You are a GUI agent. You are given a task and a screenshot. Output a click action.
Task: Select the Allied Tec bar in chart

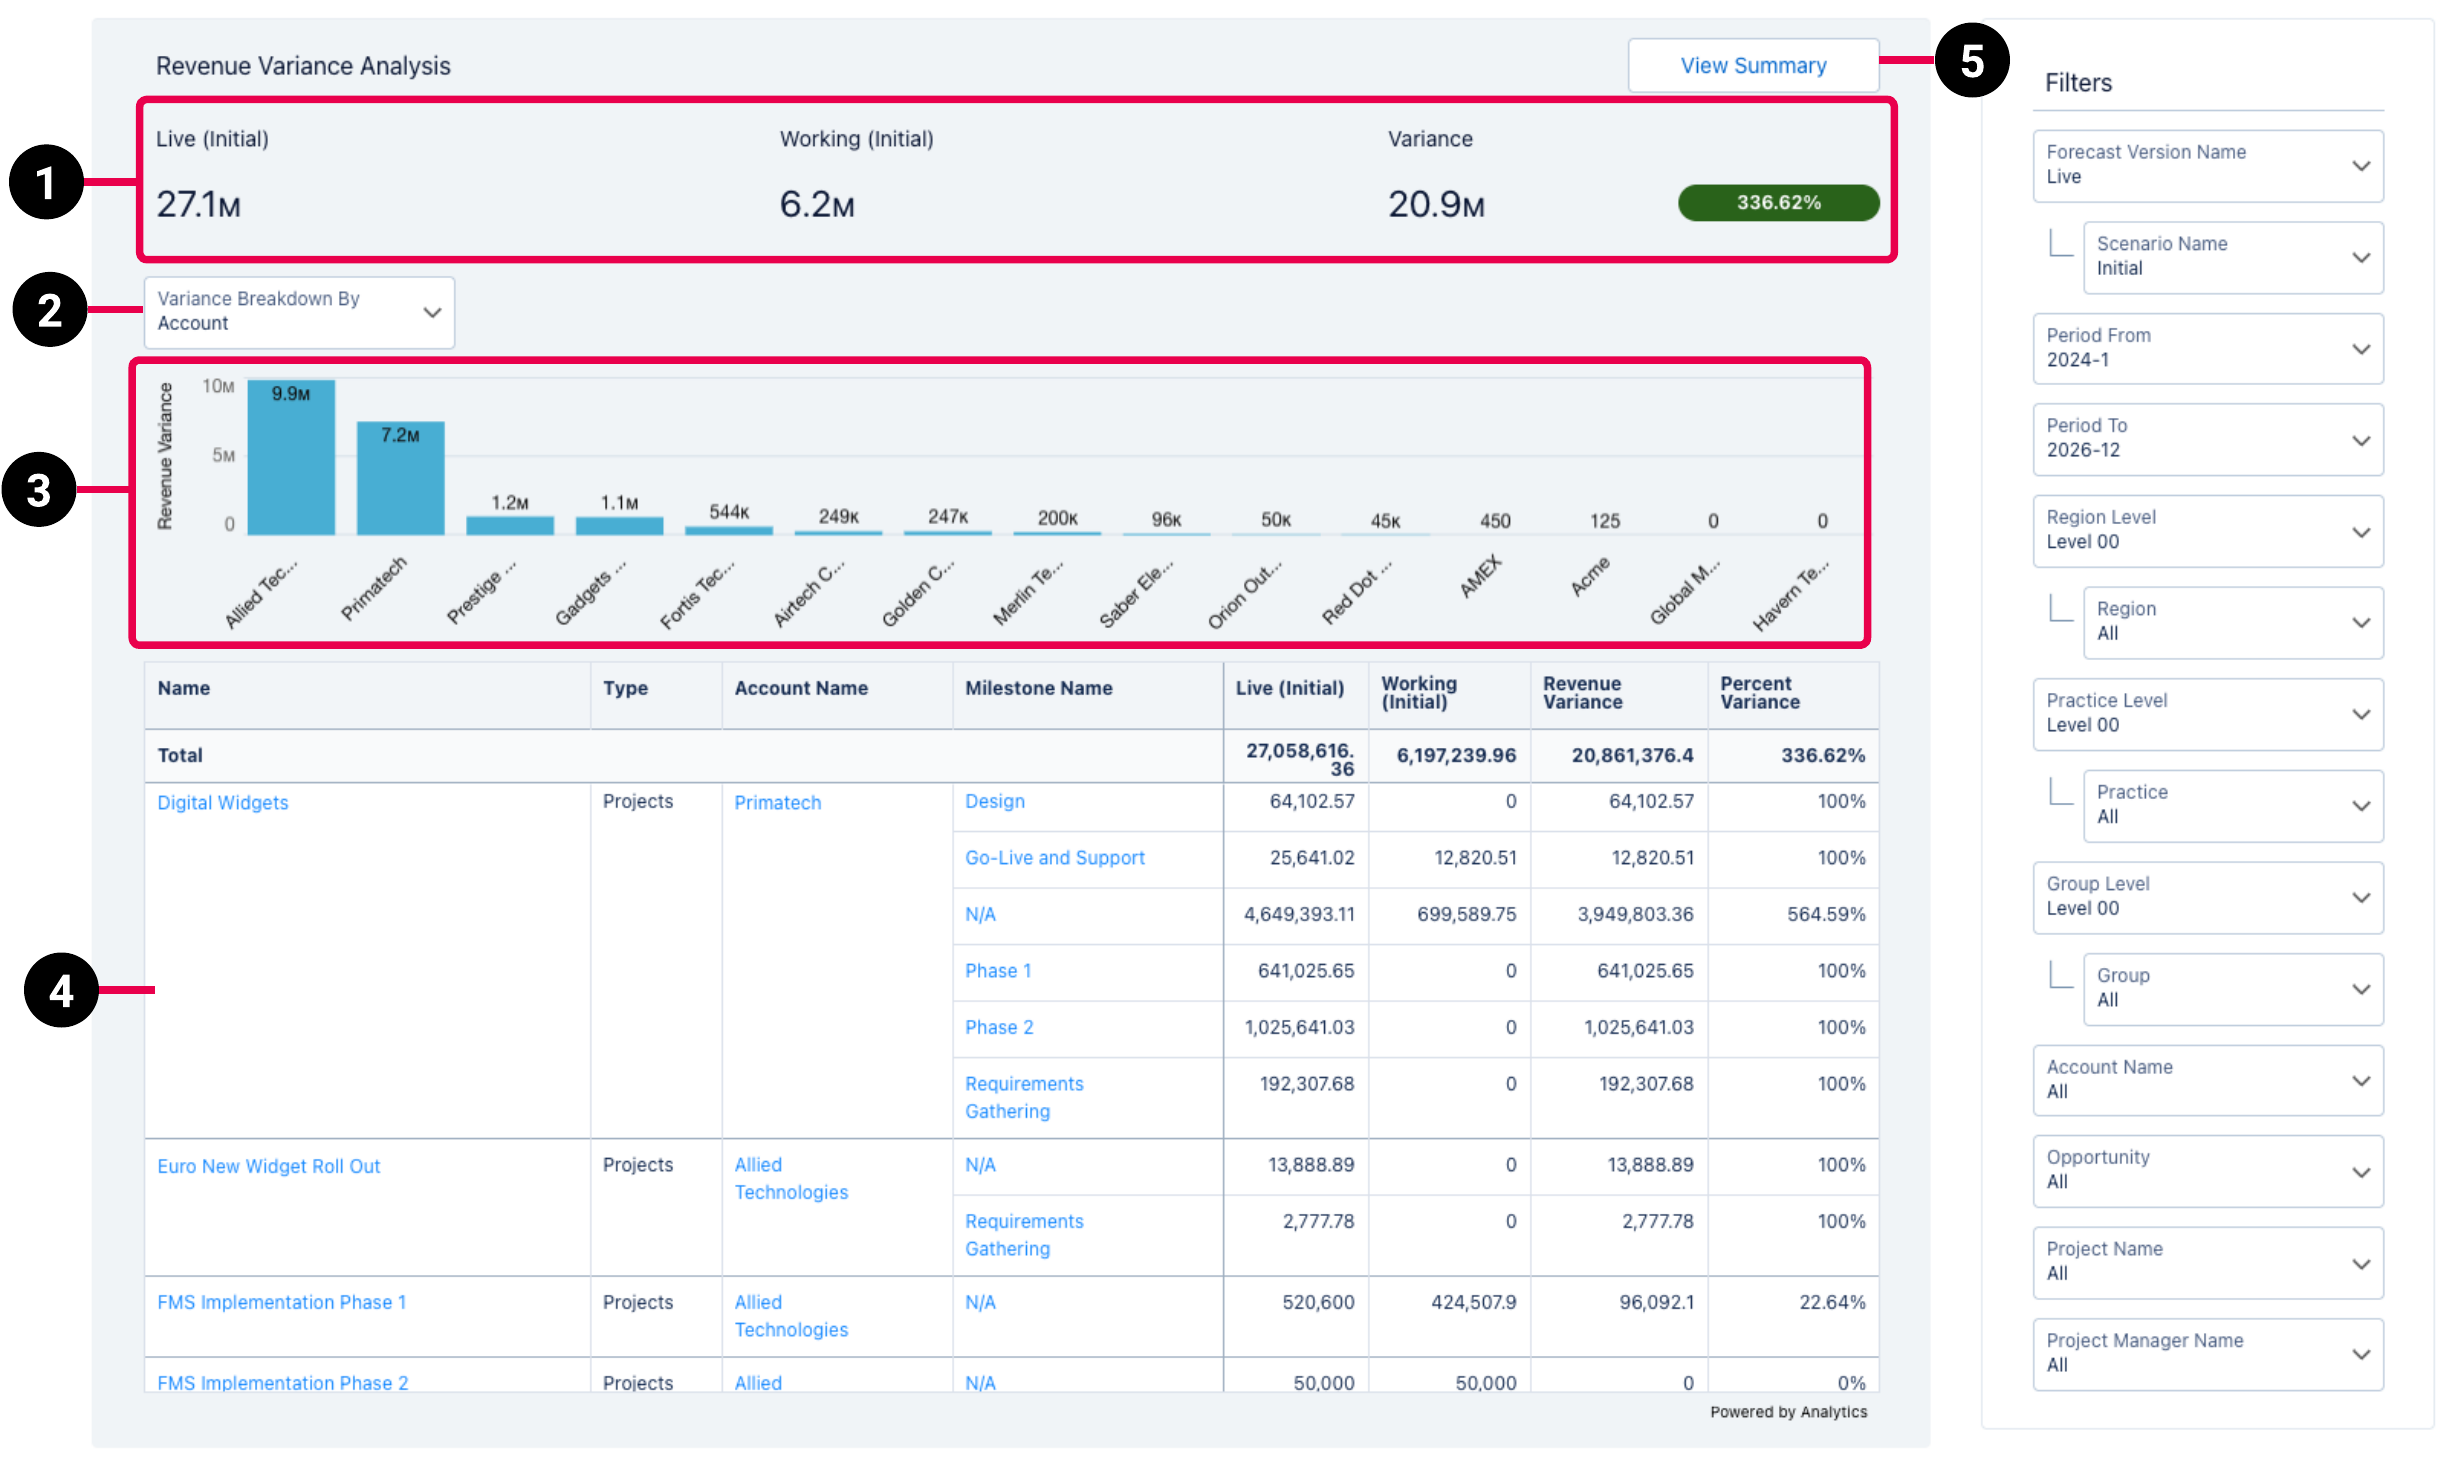[290, 455]
